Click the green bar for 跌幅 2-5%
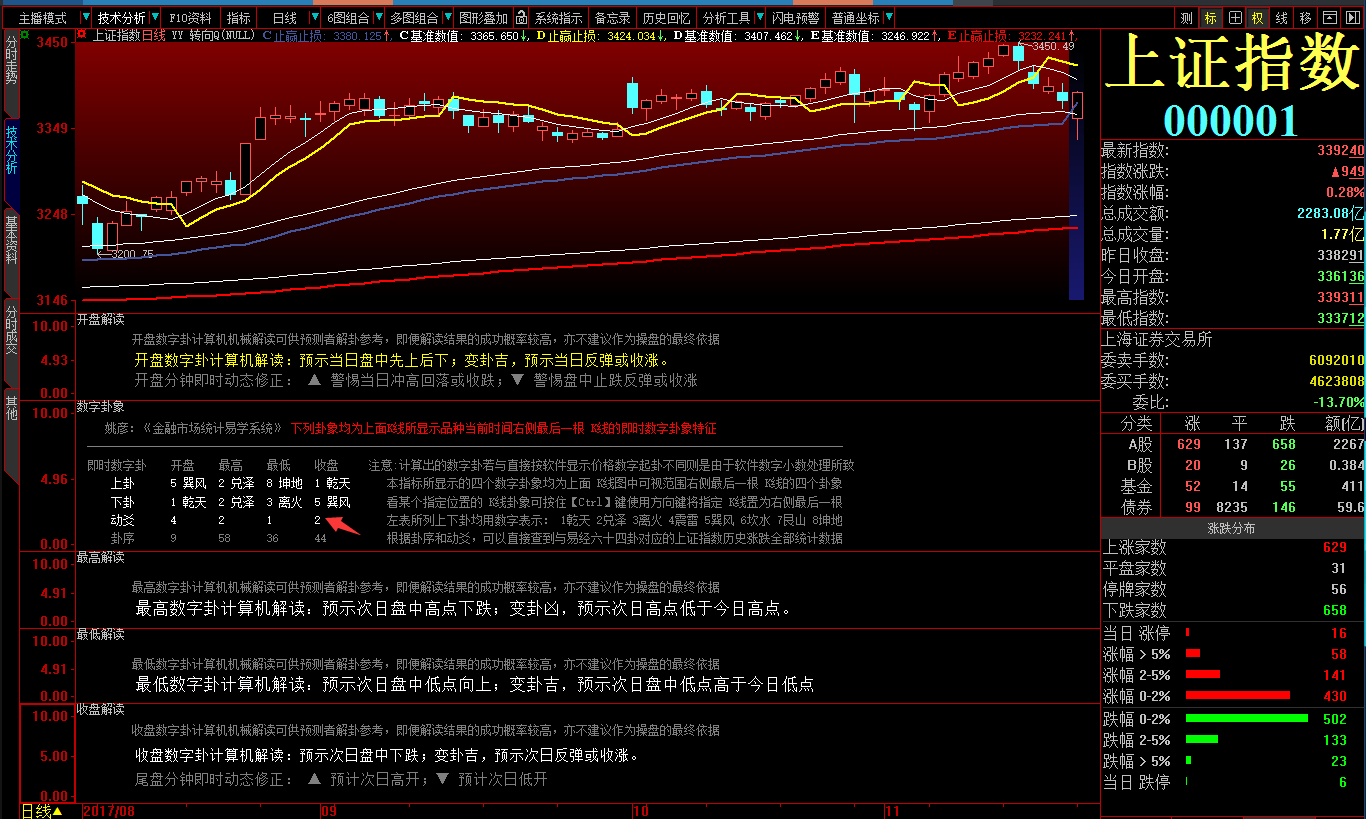 click(1201, 740)
